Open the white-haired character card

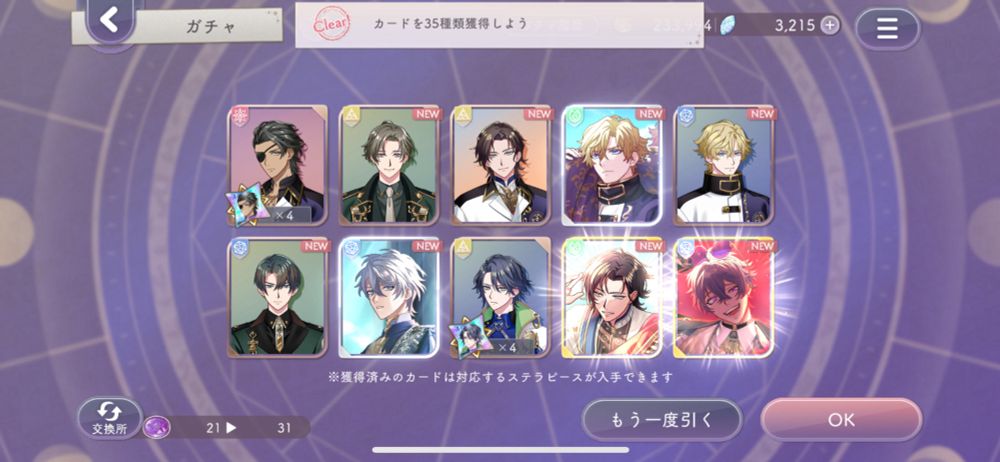point(389,297)
